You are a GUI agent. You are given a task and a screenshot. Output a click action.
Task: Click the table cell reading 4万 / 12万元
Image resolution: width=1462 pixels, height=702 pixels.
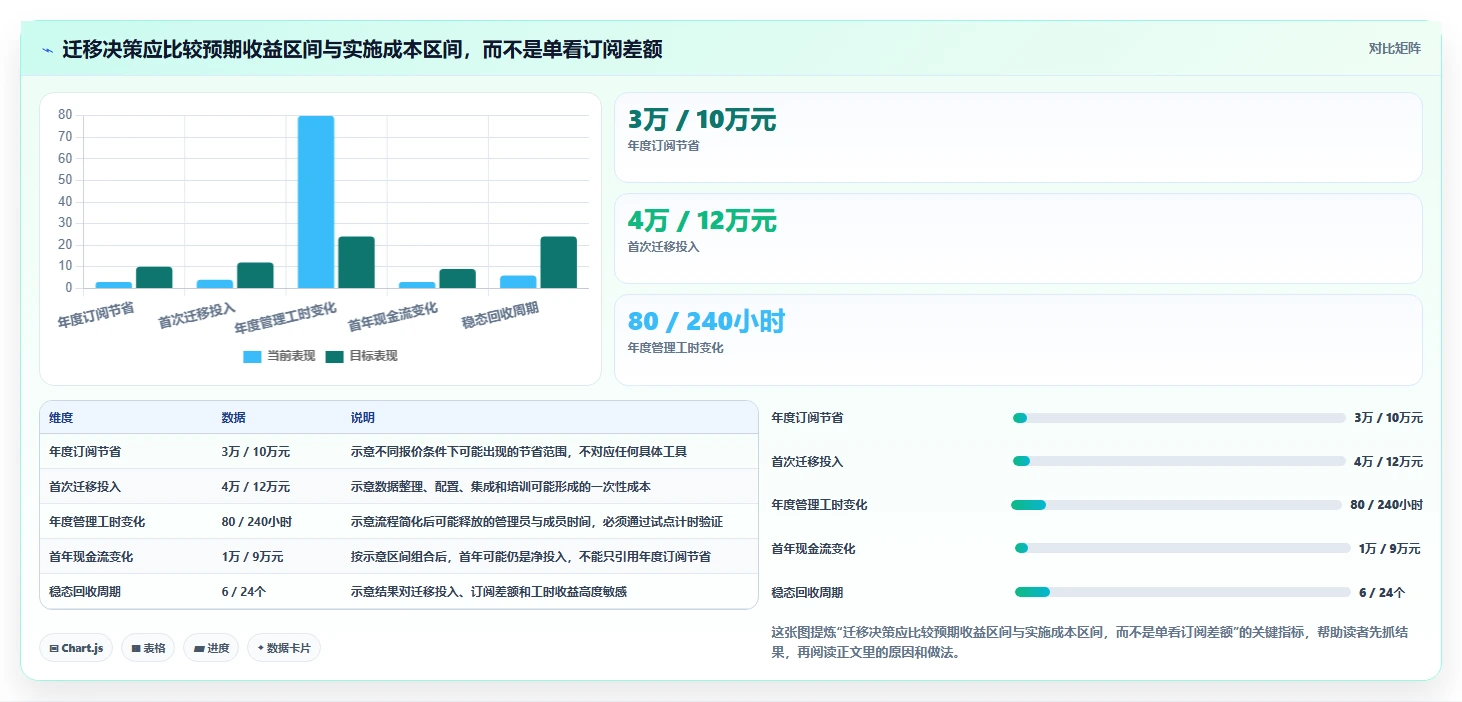pyautogui.click(x=256, y=487)
